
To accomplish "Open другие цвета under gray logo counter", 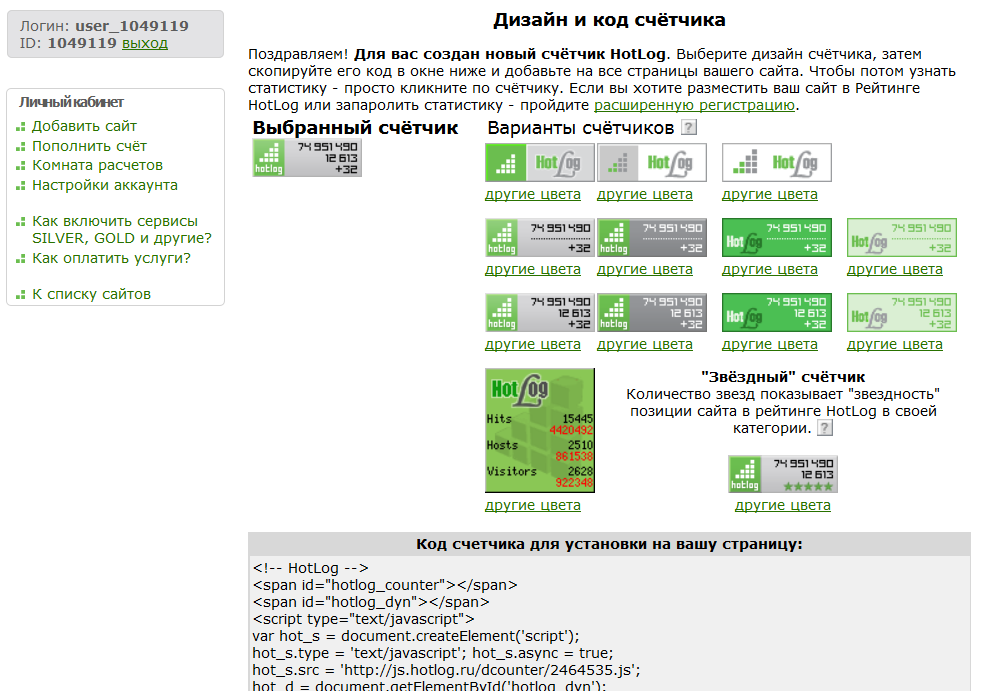I will point(645,195).
